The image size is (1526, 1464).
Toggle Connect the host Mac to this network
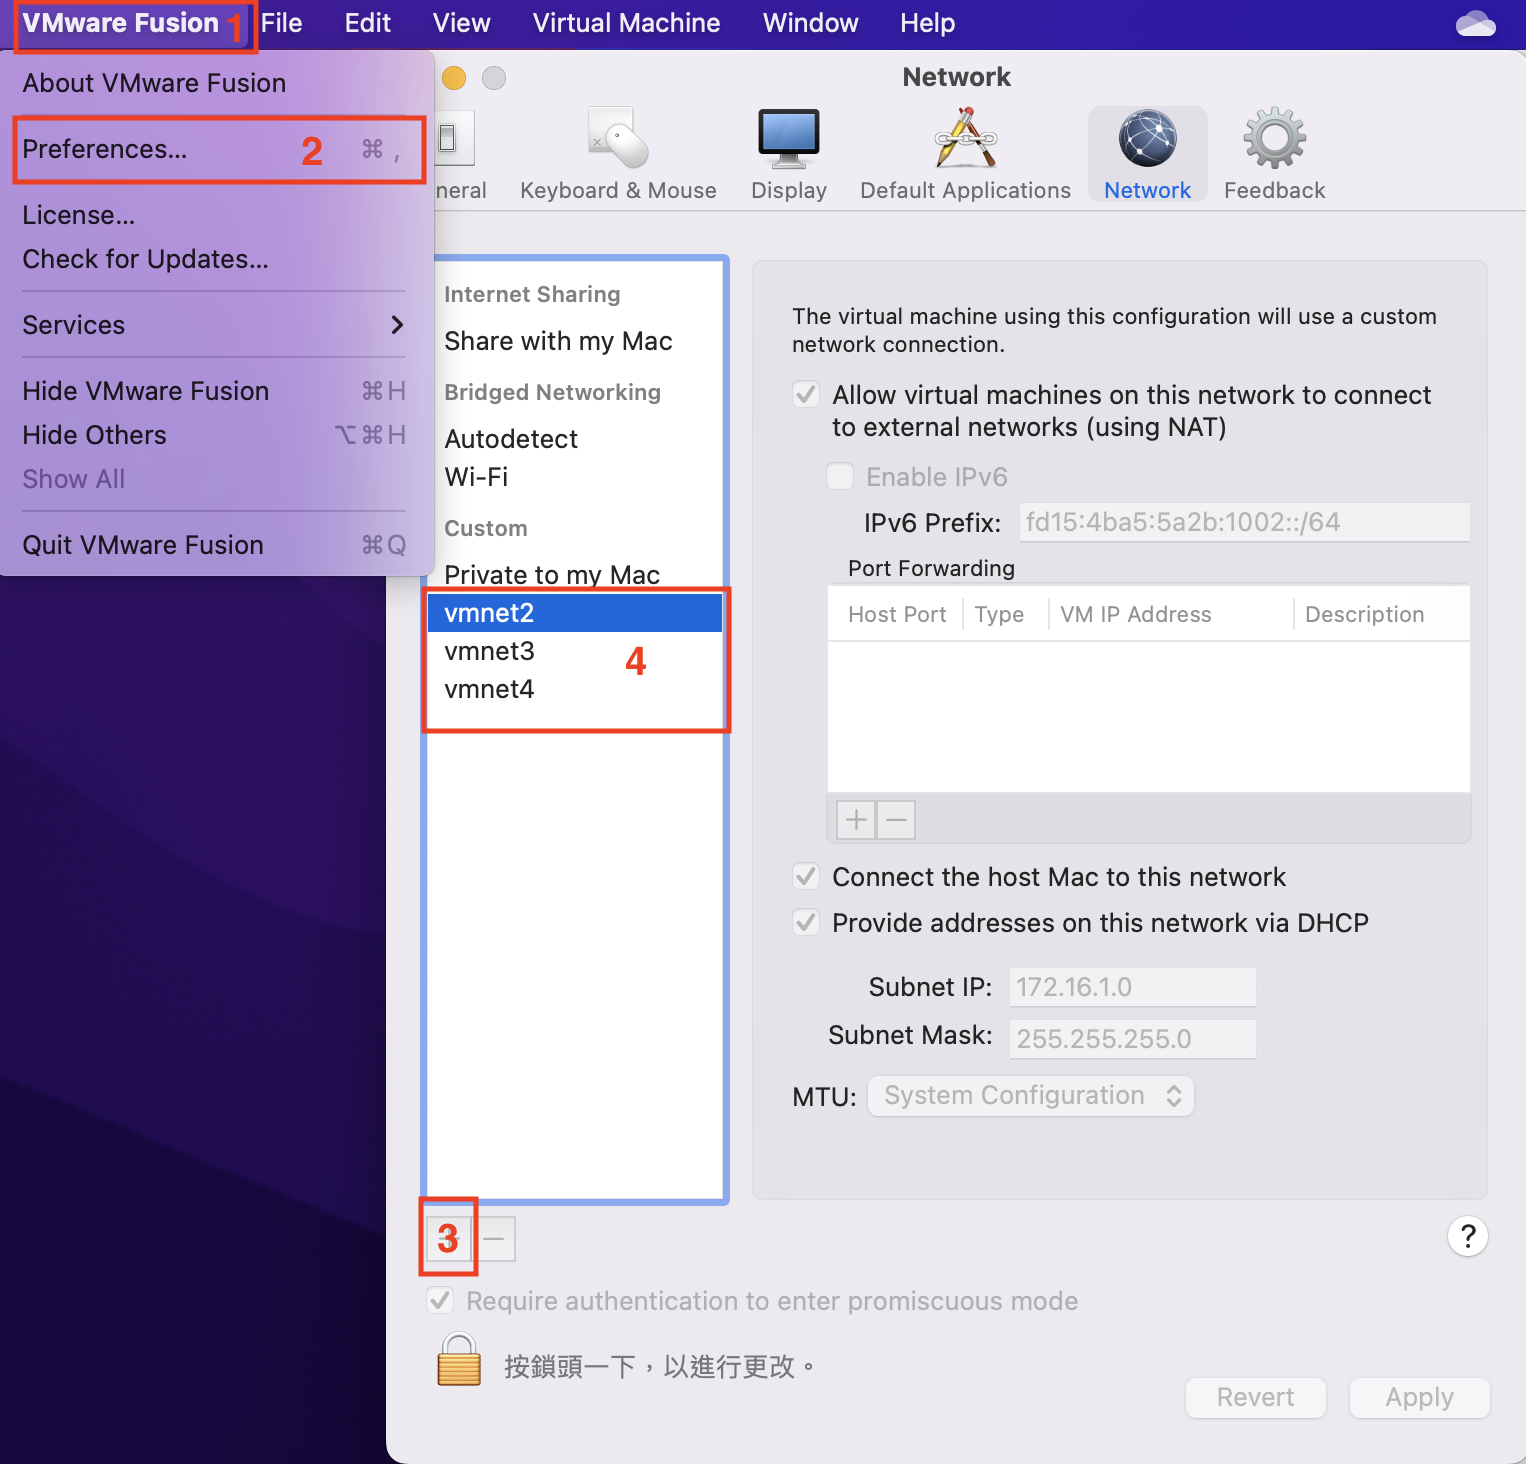coord(806,876)
